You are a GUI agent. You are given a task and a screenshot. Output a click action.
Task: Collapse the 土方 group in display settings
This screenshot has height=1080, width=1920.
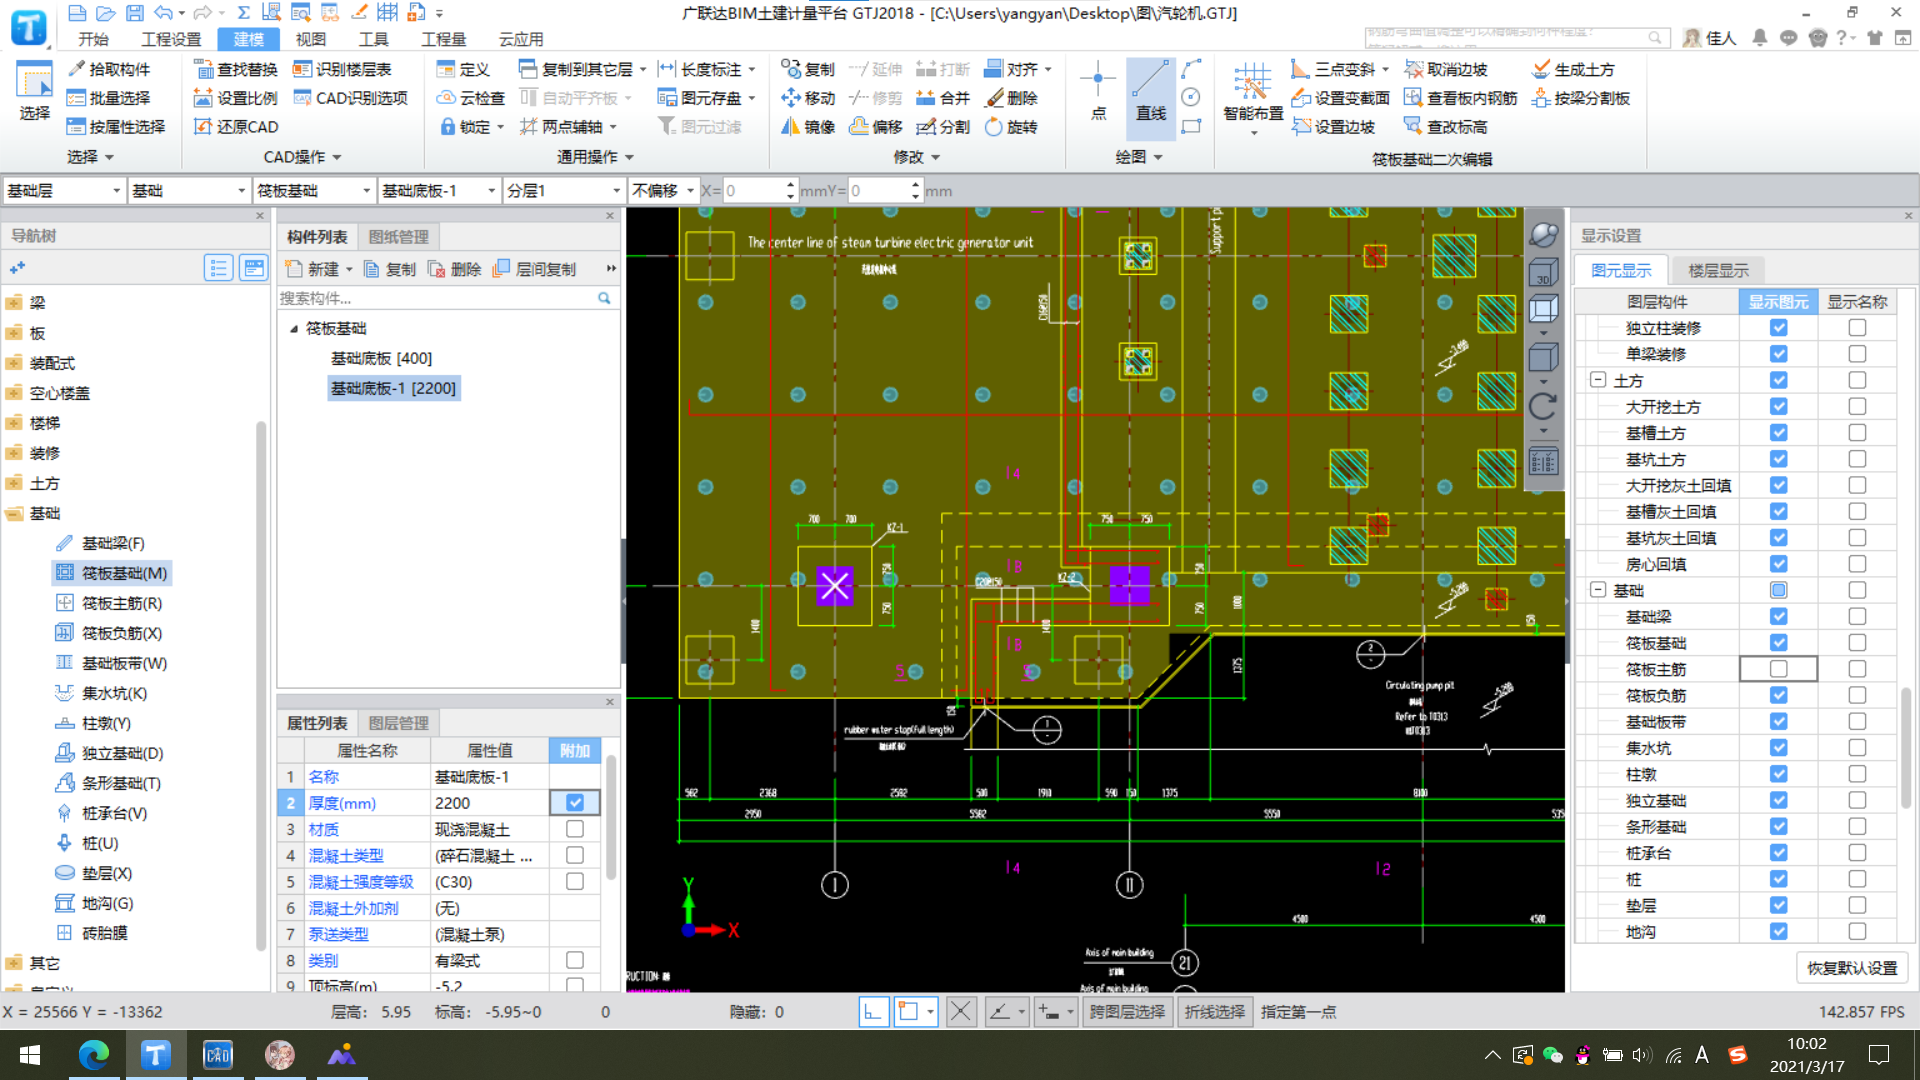pos(1597,380)
